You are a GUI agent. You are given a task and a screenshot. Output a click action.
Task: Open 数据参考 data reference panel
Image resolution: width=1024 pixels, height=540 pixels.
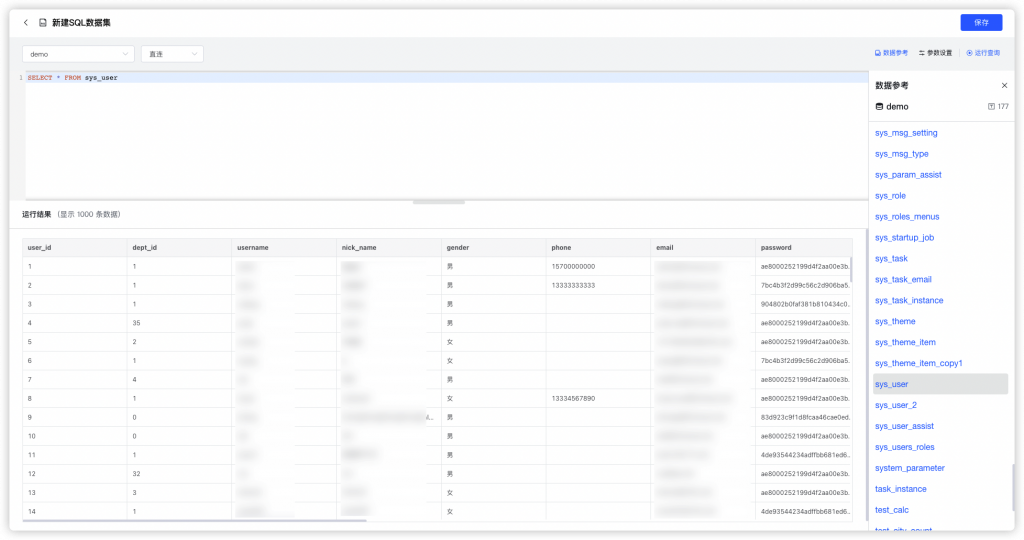[891, 53]
